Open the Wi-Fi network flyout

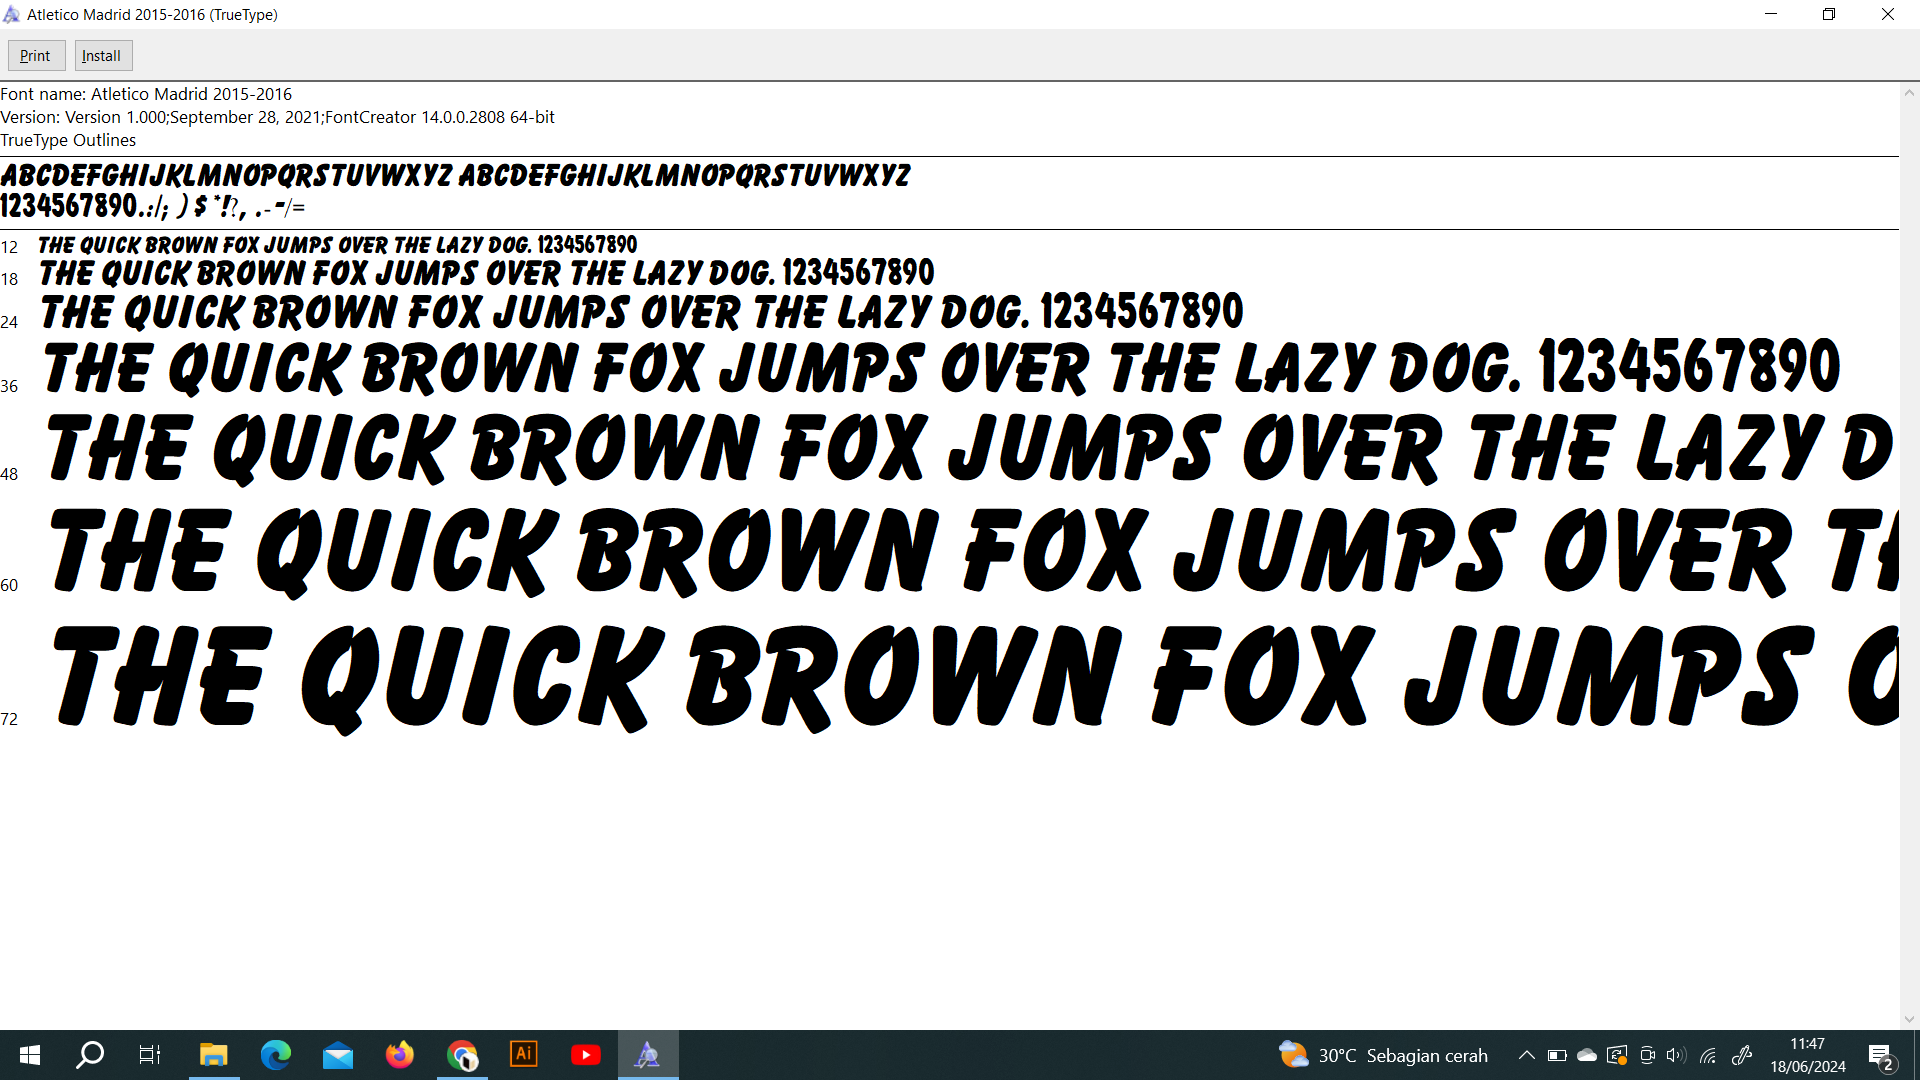1708,1055
